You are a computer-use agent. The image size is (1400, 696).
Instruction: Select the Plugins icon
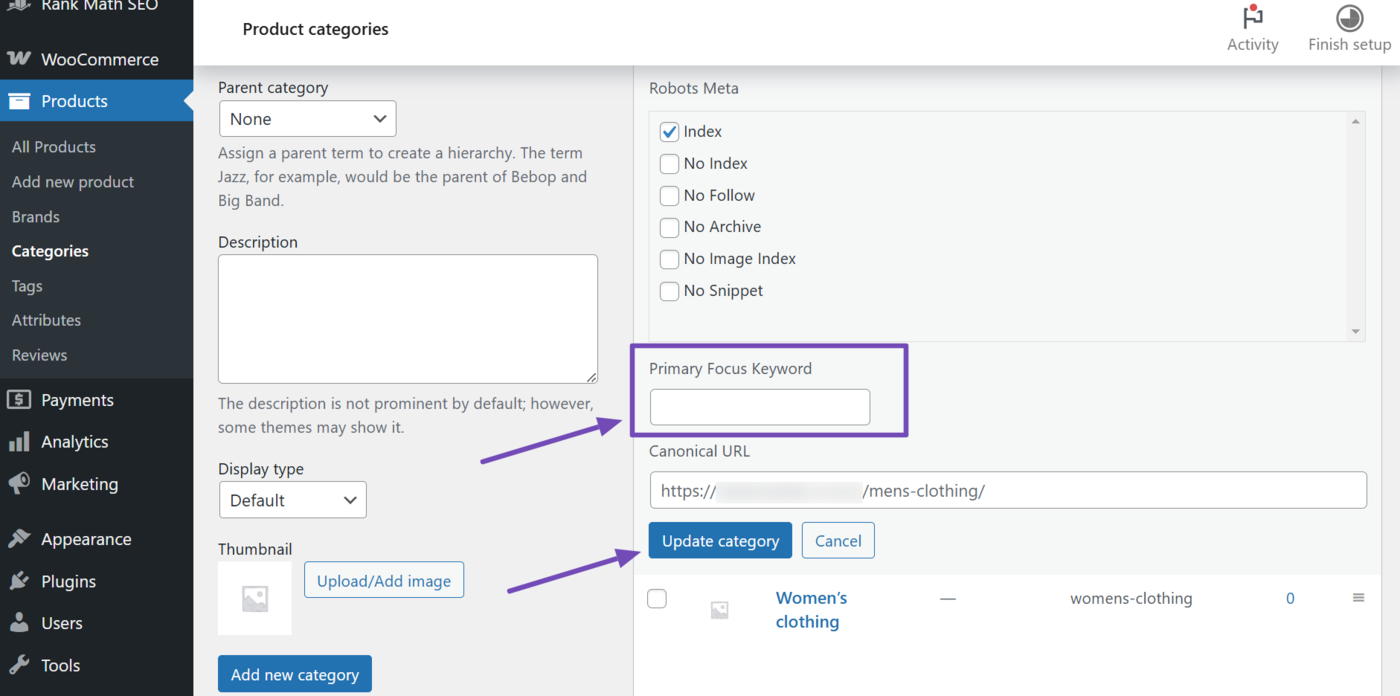pos(20,581)
